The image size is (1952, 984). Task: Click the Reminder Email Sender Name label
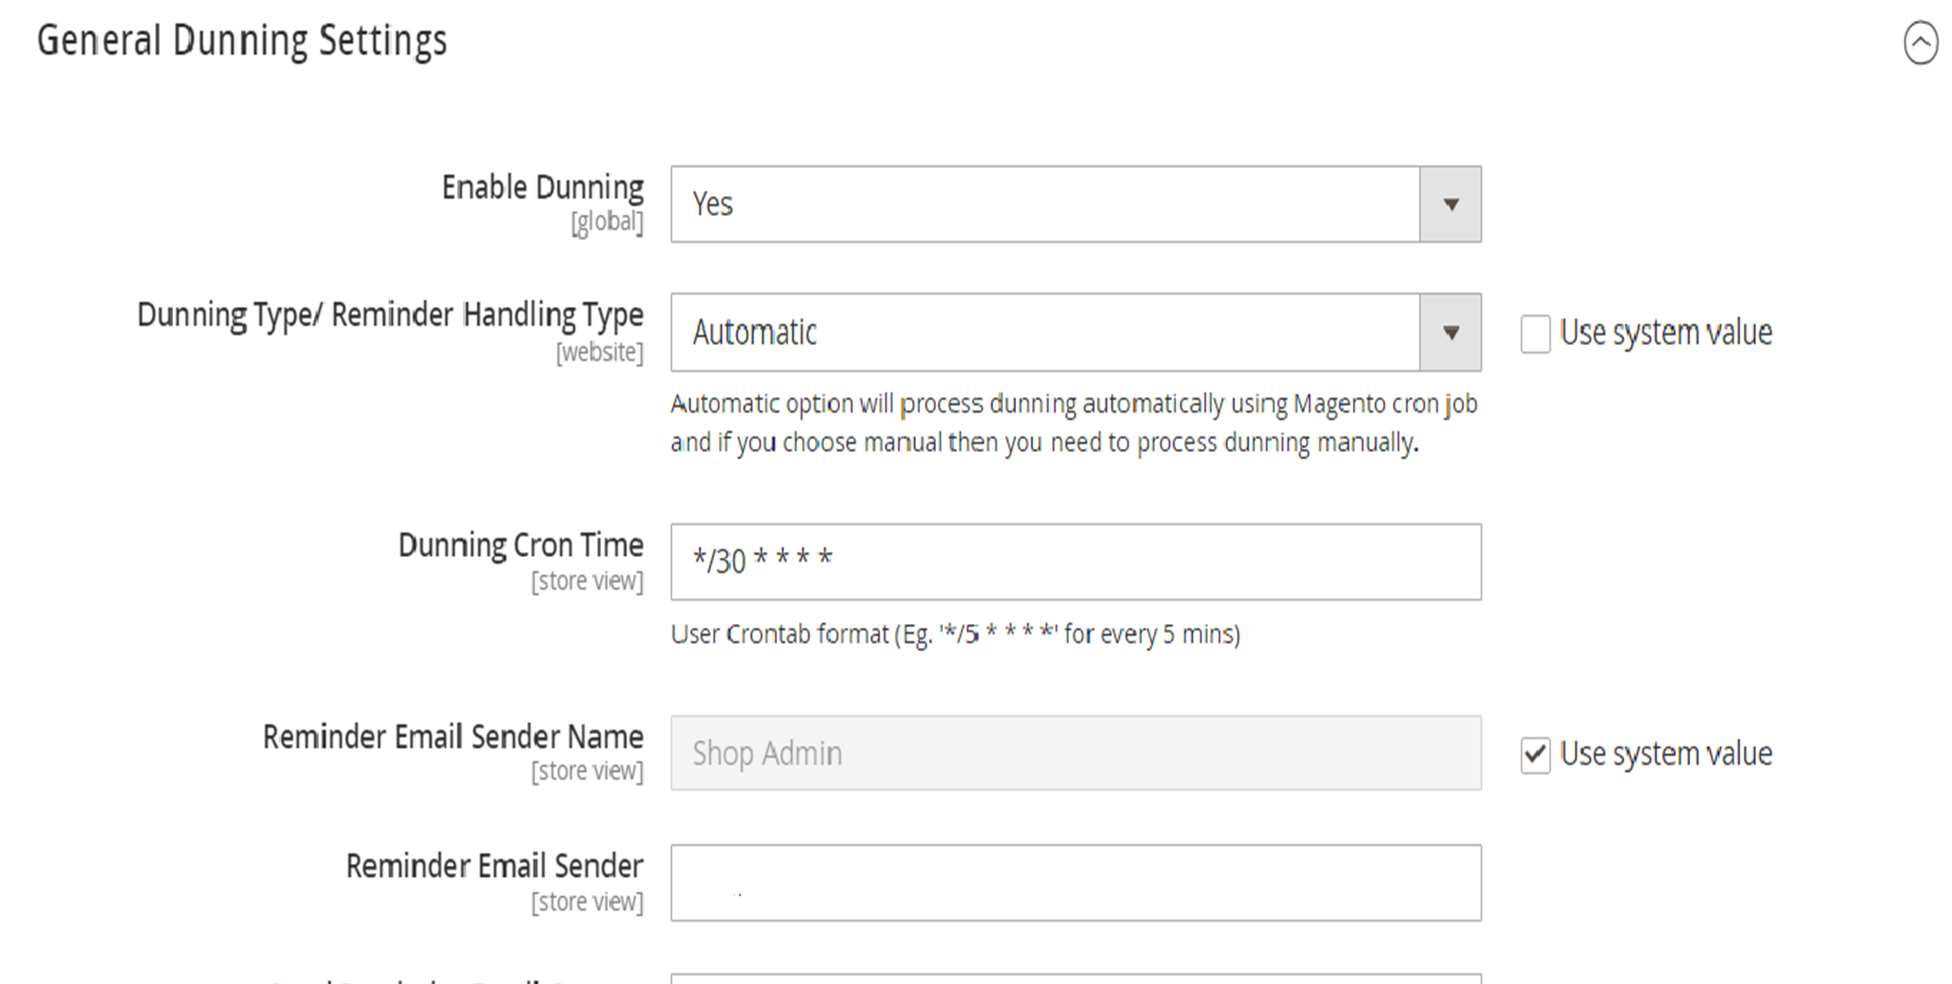pyautogui.click(x=453, y=737)
